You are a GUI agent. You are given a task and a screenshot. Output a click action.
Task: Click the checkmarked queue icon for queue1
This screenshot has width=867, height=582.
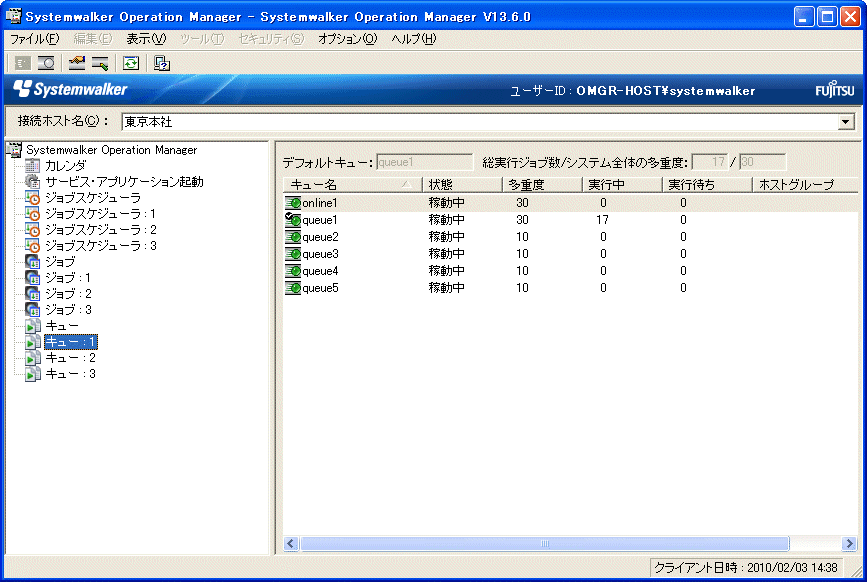[293, 220]
